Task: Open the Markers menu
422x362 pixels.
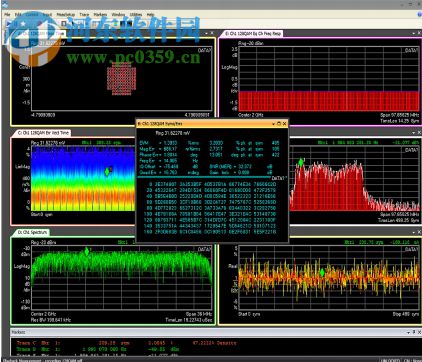Action: click(100, 15)
